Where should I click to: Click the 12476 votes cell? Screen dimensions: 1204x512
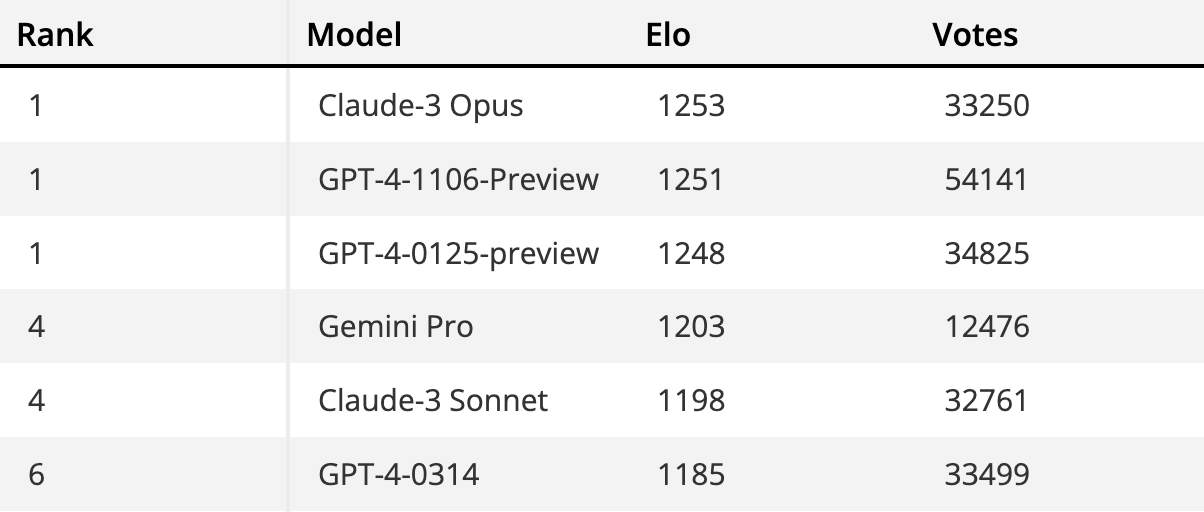[x=986, y=327]
